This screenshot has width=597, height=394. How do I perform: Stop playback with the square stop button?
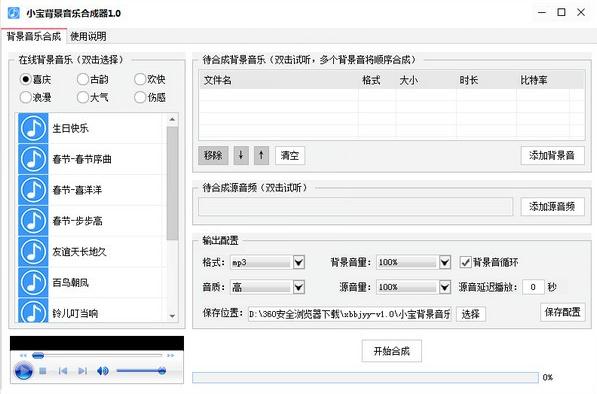[43, 371]
